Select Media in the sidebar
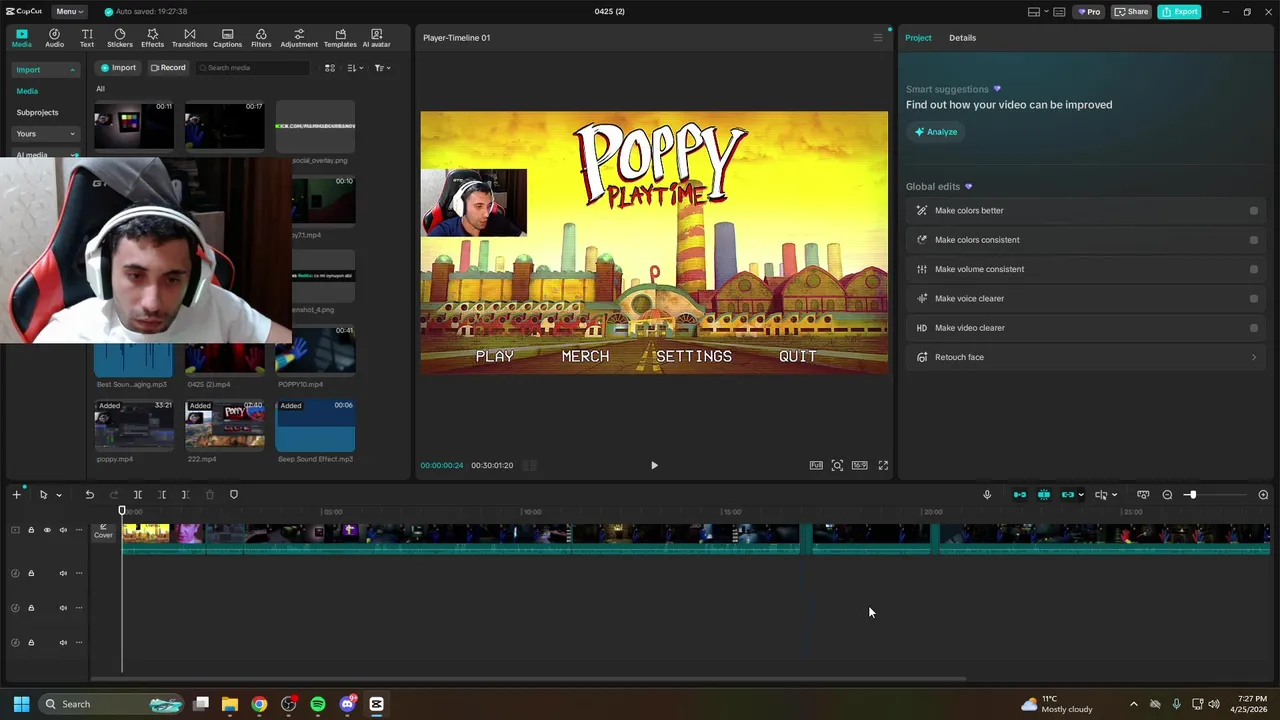1280x720 pixels. [27, 91]
